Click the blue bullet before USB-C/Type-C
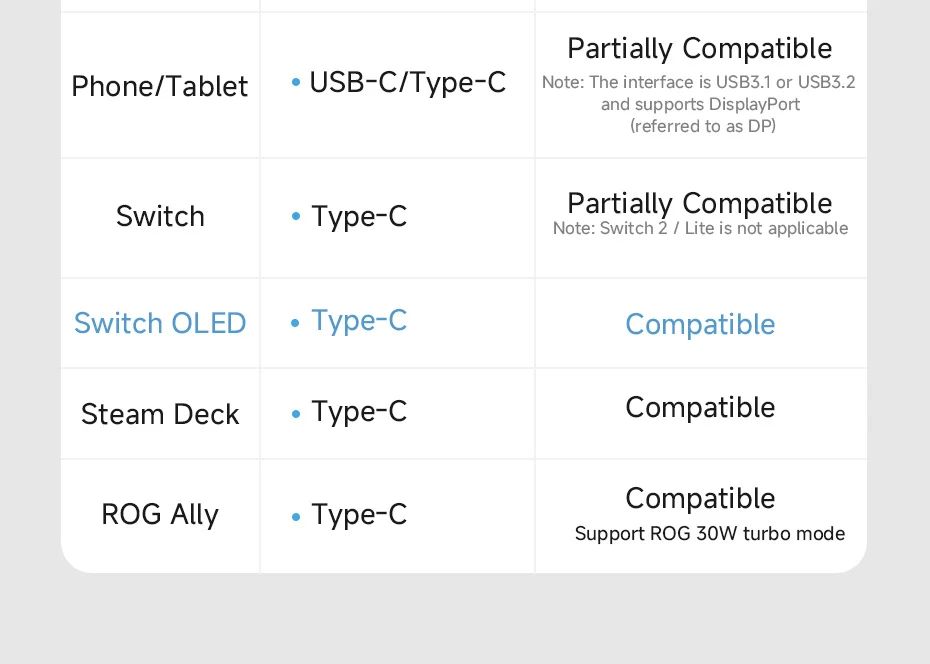 (x=296, y=83)
